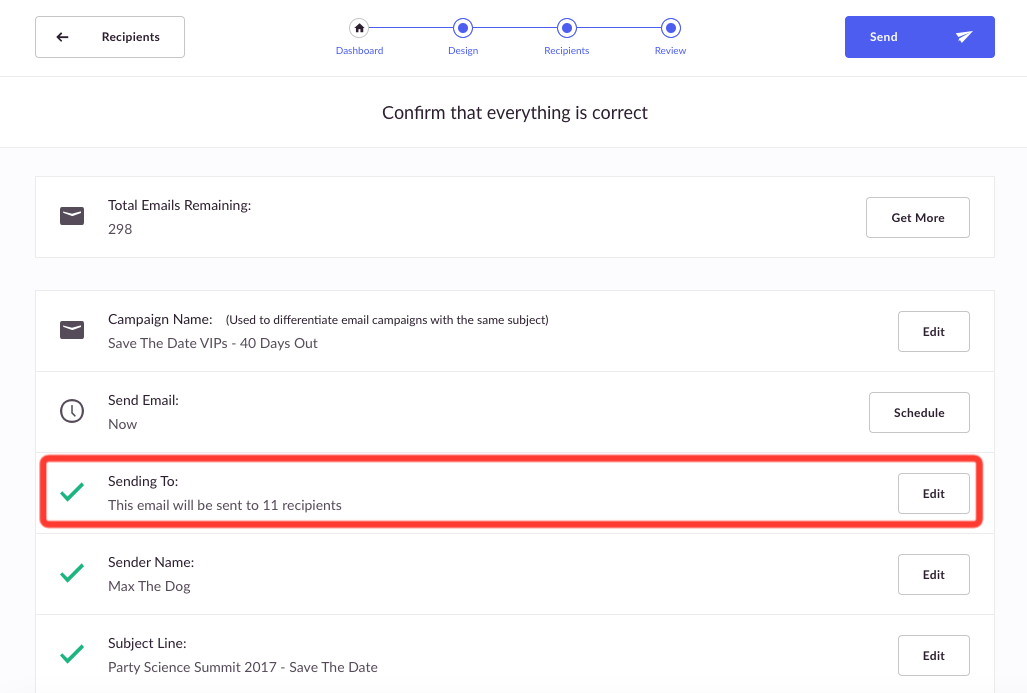Click the paper plane send icon
Viewport: 1027px width, 693px height.
(x=963, y=37)
